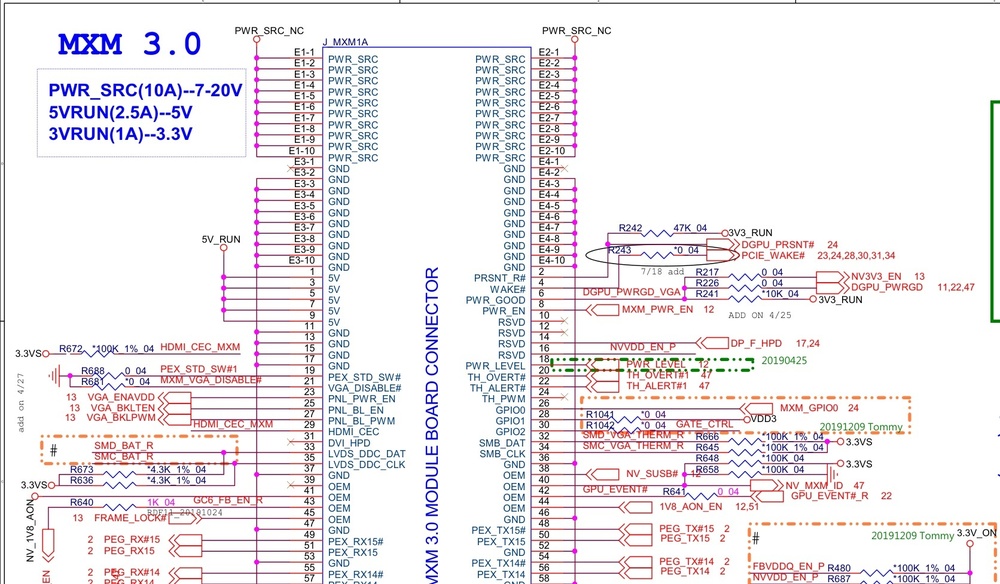Click the "TH_OVERT#1" net label
1000x584 pixels.
pyautogui.click(x=657, y=376)
